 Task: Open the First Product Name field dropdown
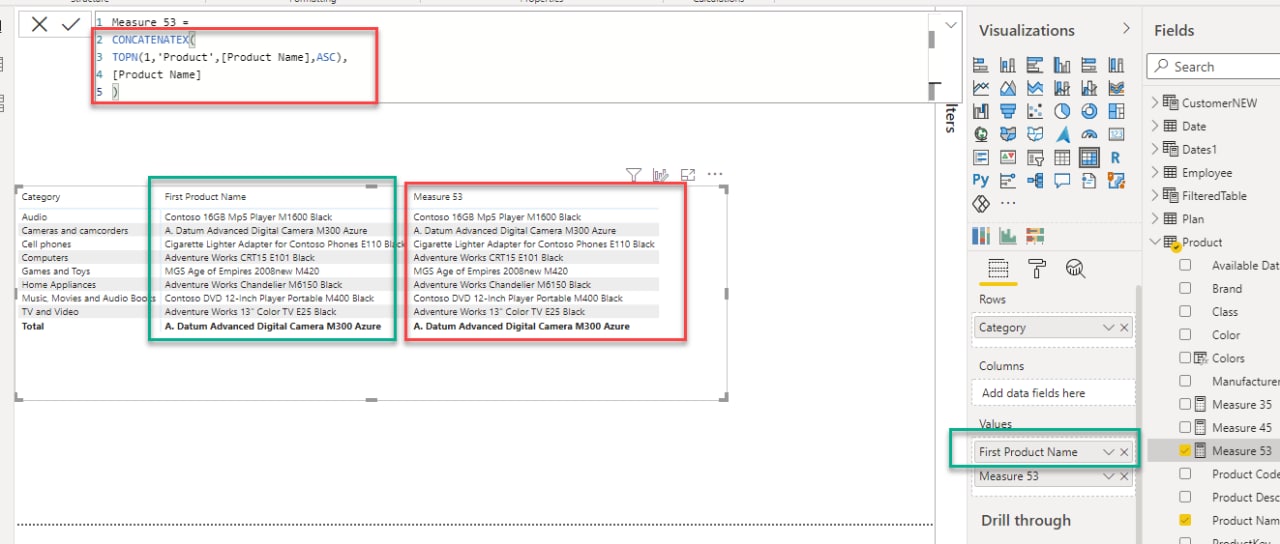tap(1108, 452)
